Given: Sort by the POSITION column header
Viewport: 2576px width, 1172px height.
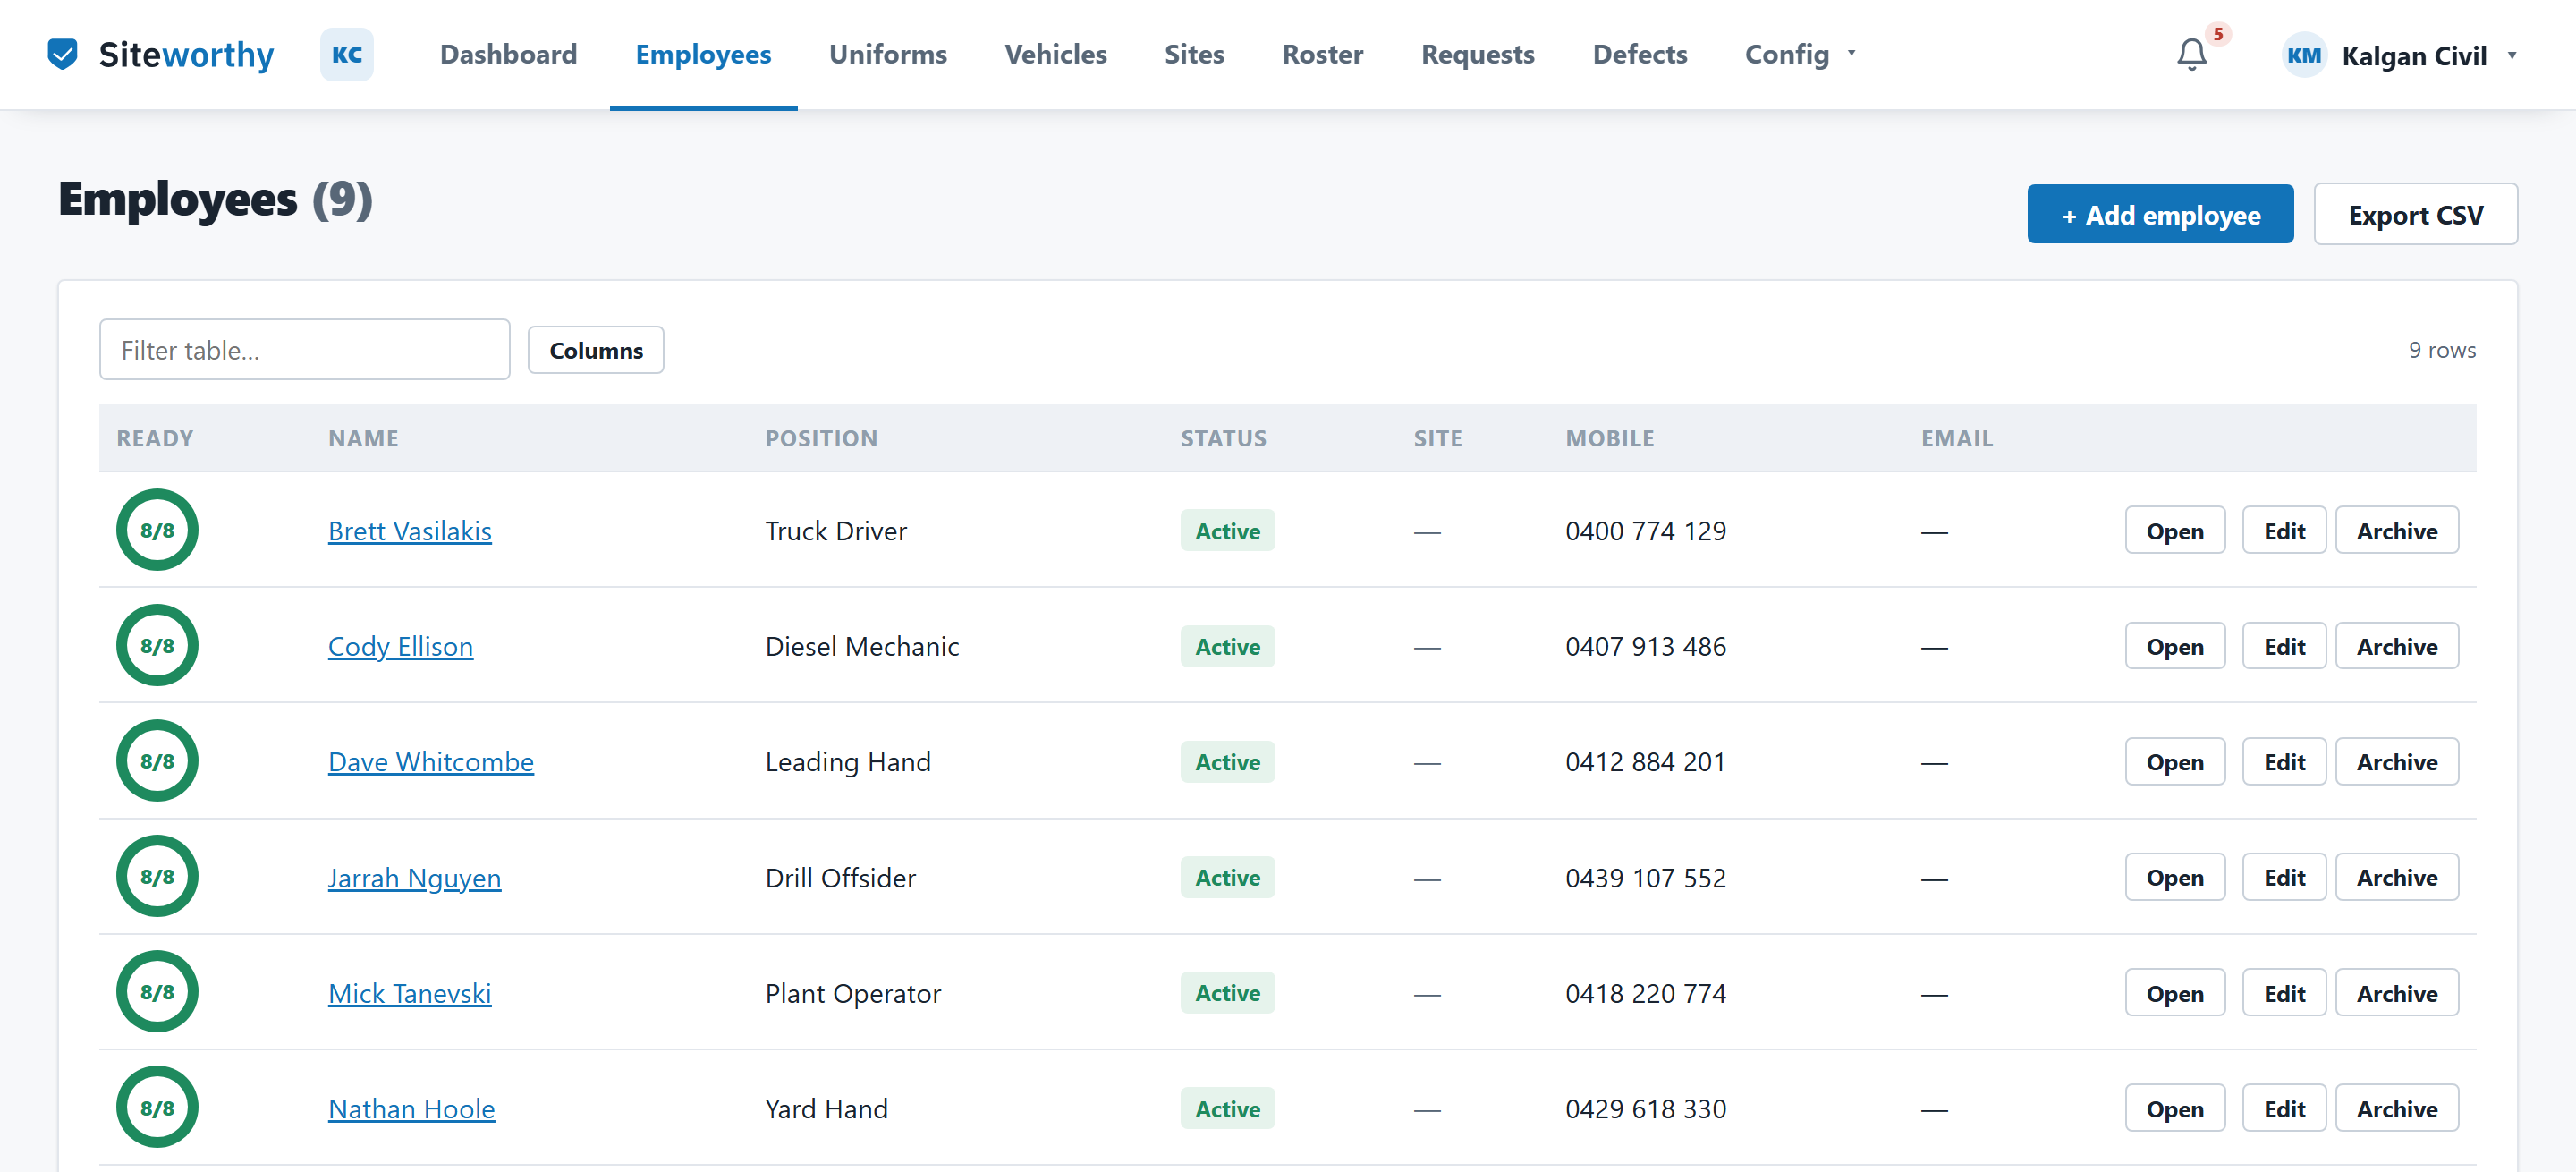Looking at the screenshot, I should point(821,438).
